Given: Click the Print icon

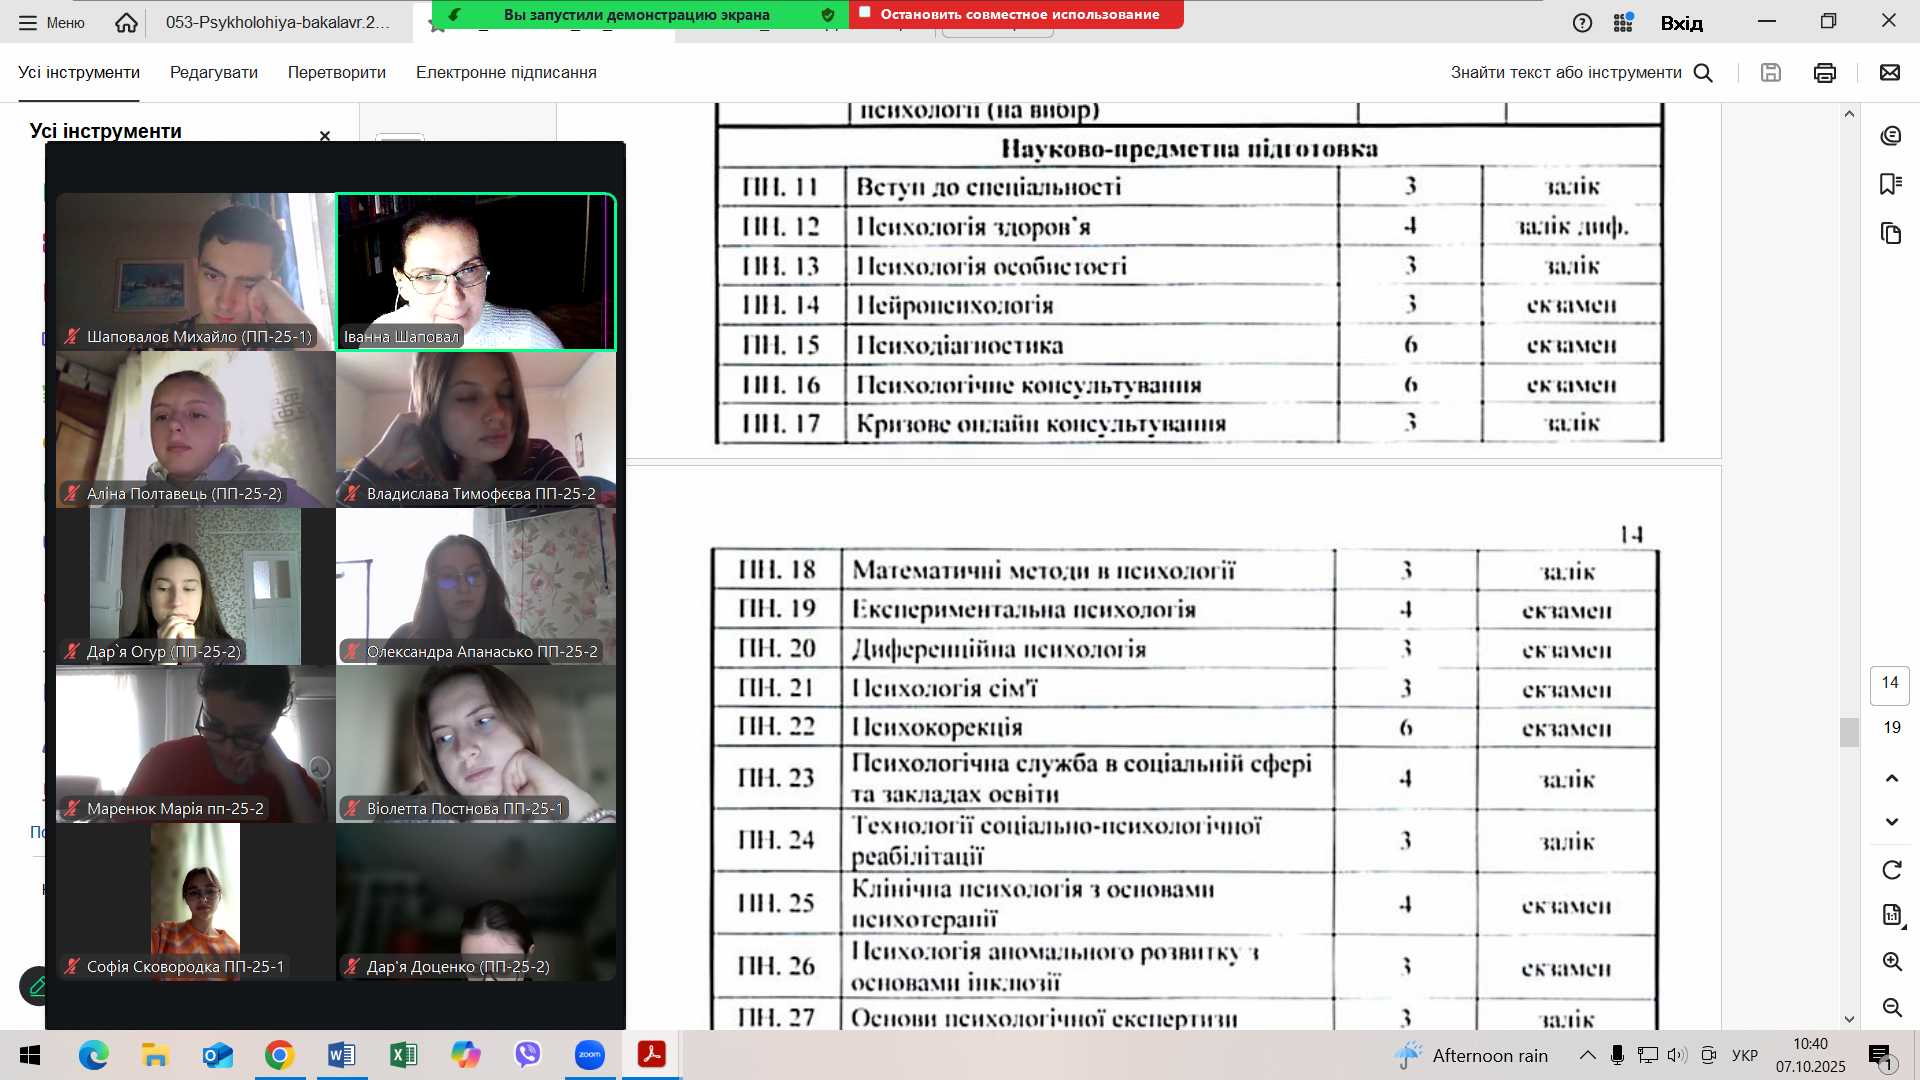Looking at the screenshot, I should 1825,72.
